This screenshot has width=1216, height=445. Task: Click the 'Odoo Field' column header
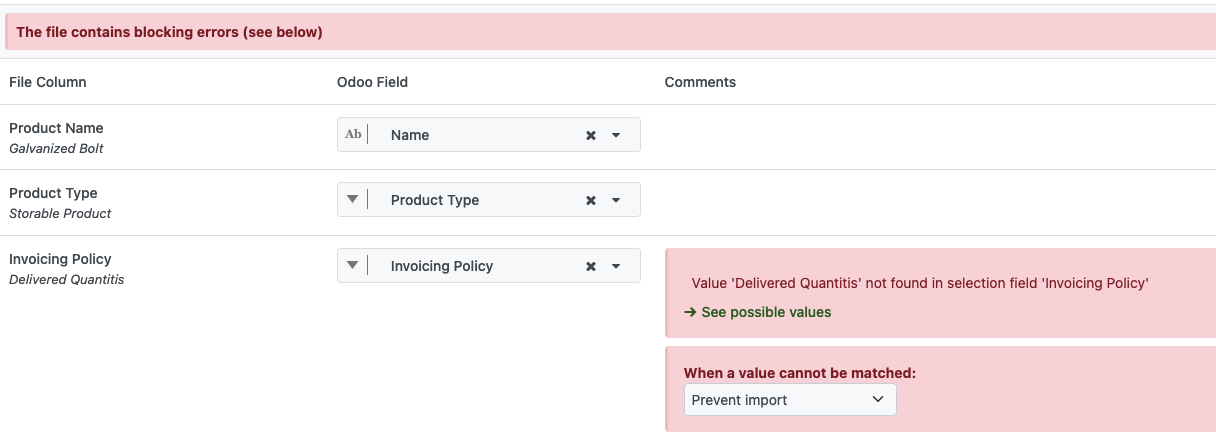pos(372,82)
